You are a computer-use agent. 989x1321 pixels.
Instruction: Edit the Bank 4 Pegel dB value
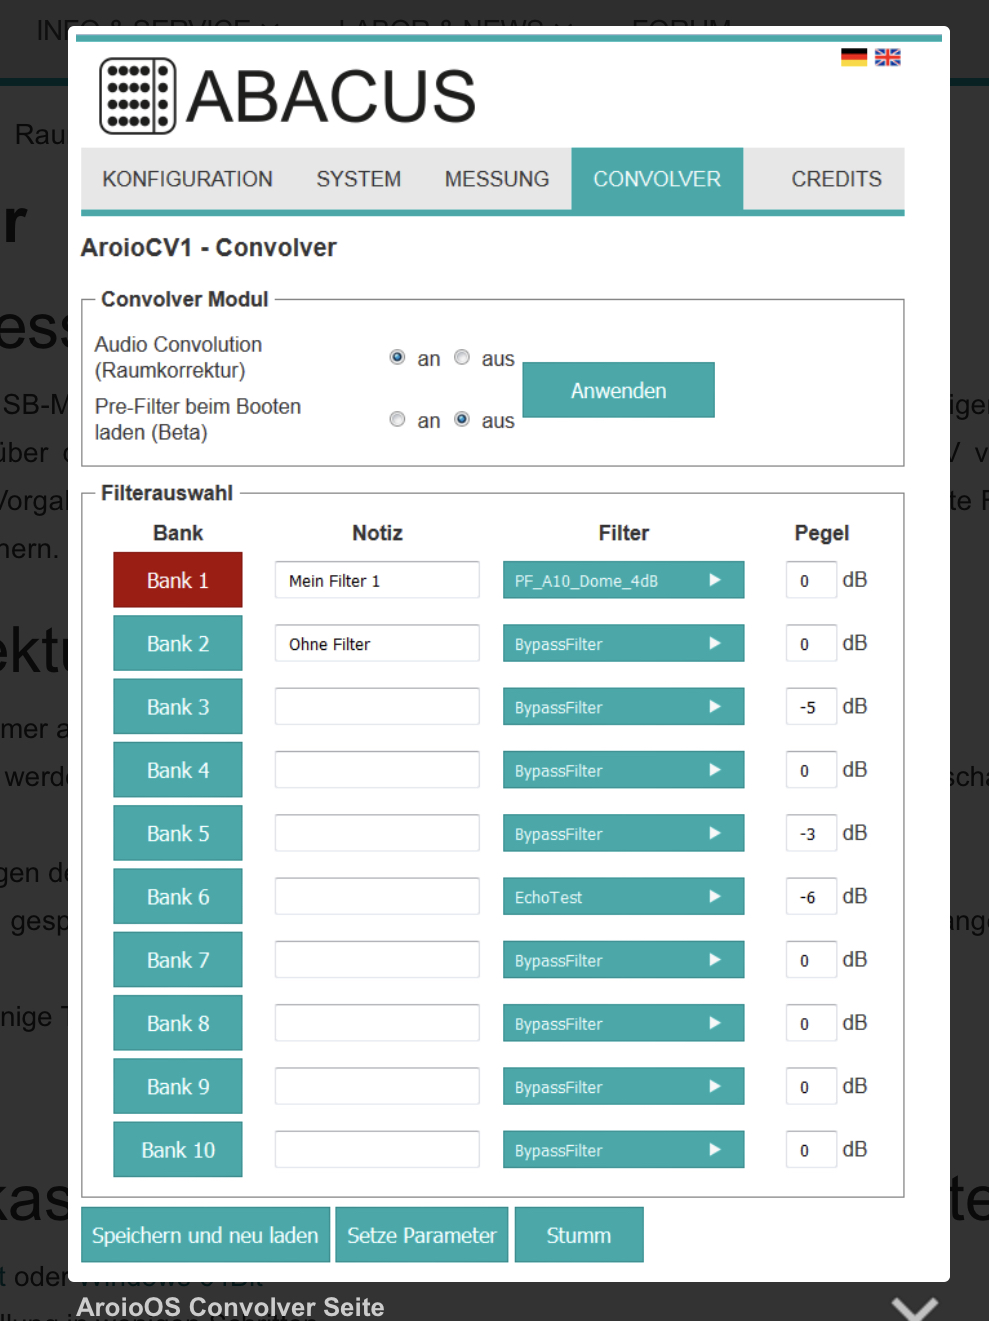[811, 770]
